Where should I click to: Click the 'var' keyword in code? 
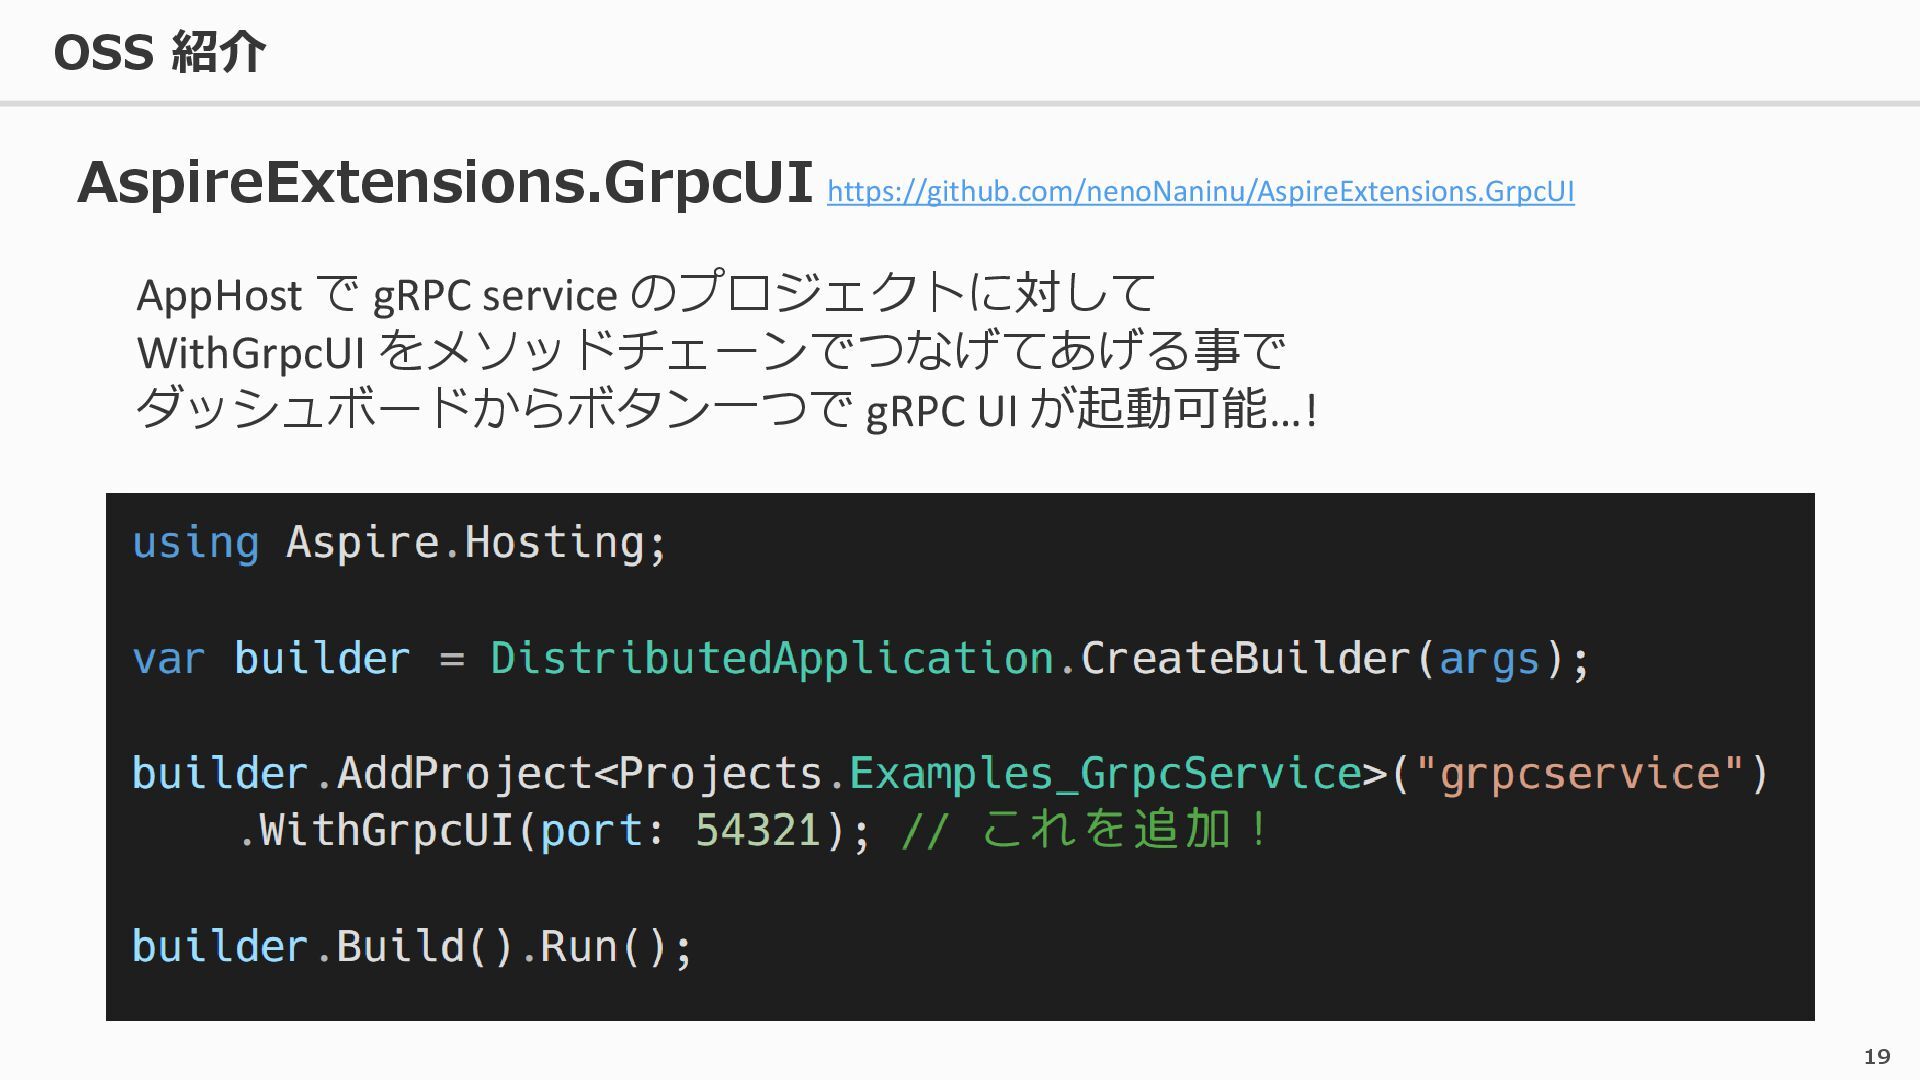(x=168, y=659)
